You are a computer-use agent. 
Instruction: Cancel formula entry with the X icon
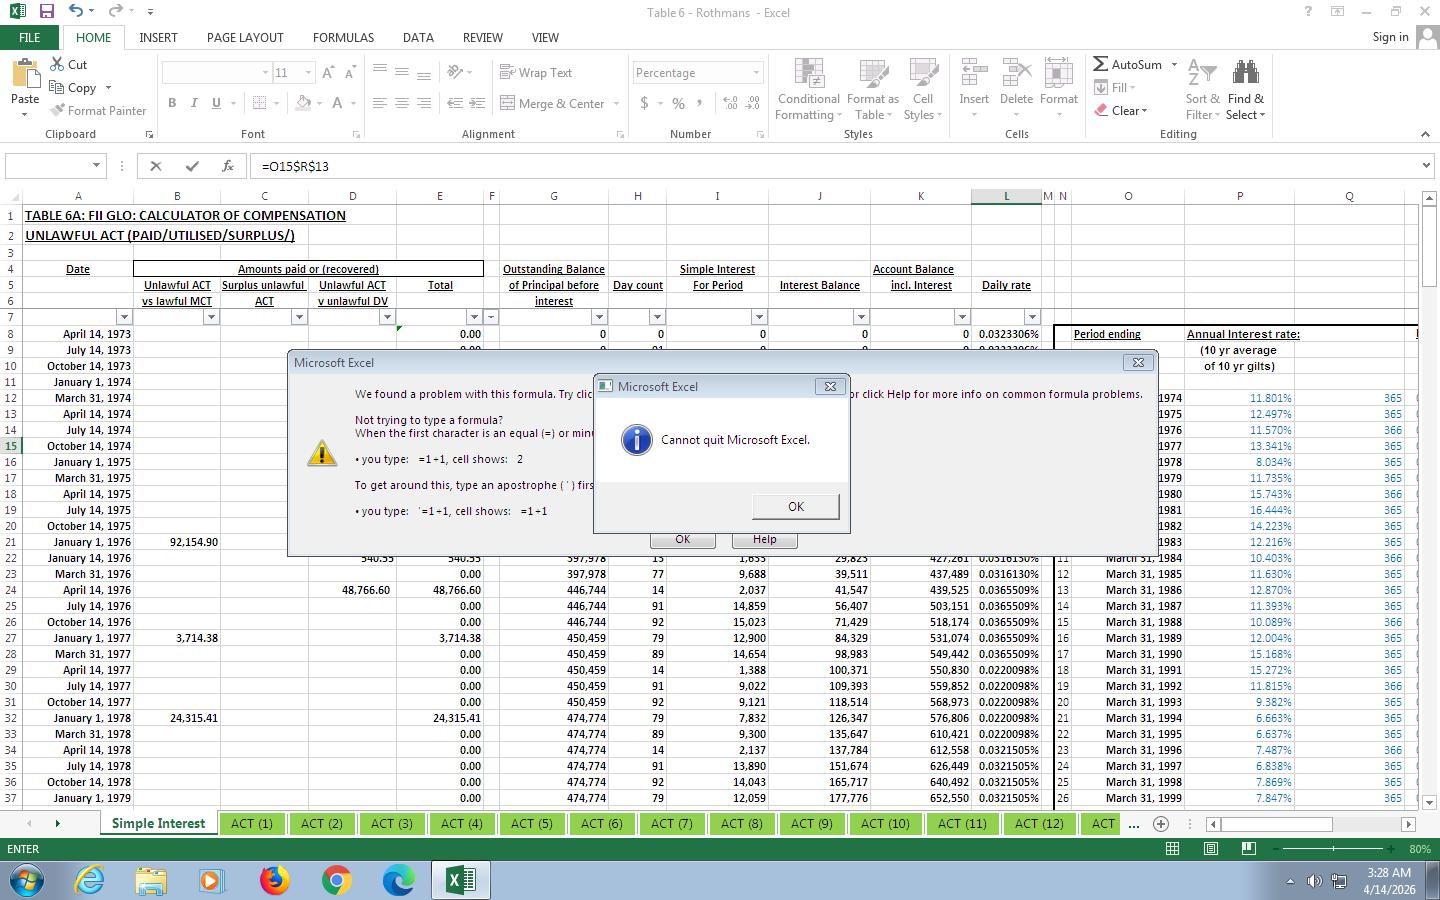tap(156, 166)
